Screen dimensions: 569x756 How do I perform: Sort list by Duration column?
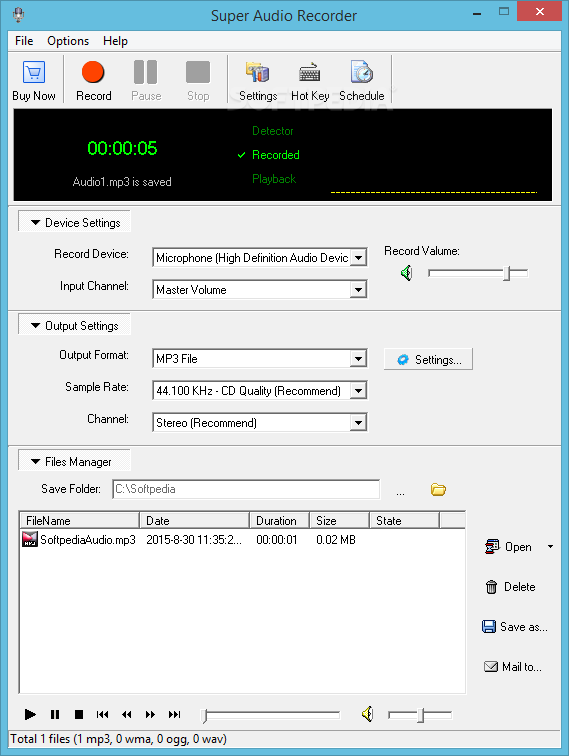(x=280, y=521)
